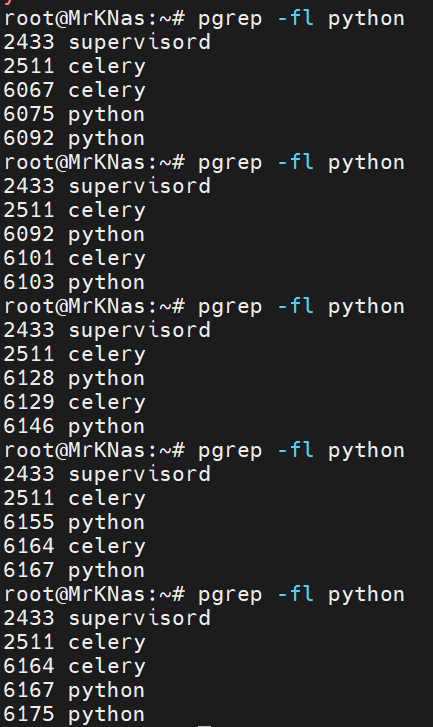The image size is (433, 727).
Task: Click the 6175 python process line
Action: (x=74, y=714)
